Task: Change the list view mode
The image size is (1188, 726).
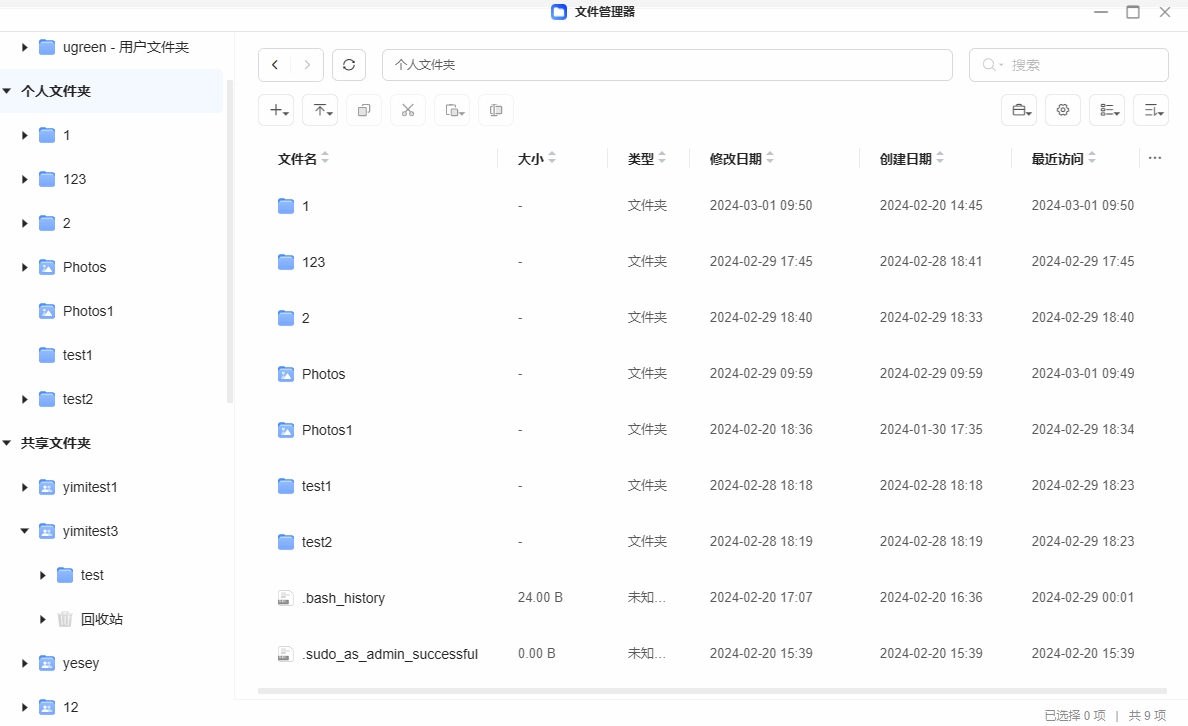Action: click(x=1107, y=111)
